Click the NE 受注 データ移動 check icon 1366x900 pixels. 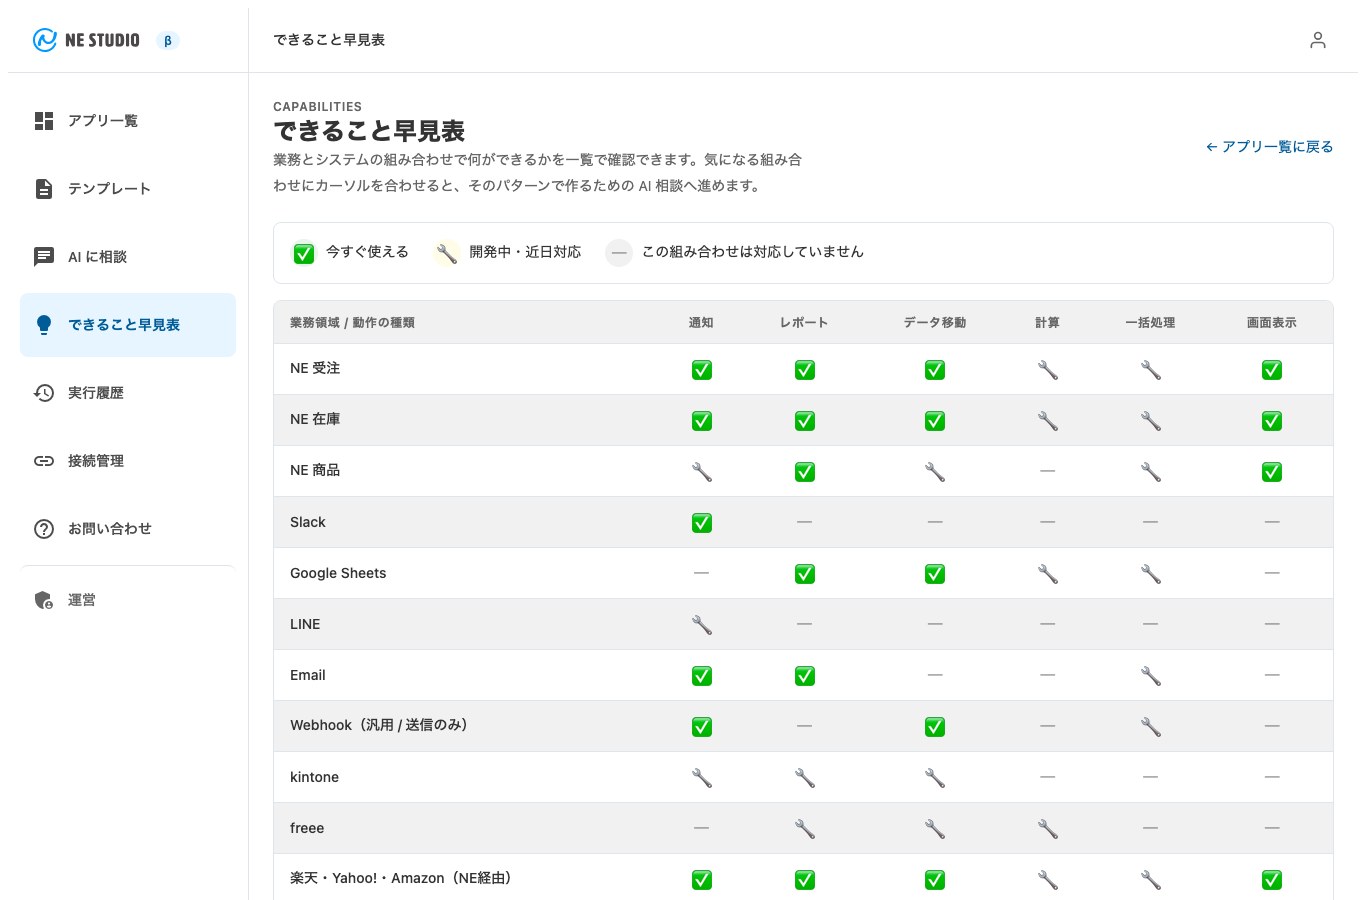click(935, 370)
